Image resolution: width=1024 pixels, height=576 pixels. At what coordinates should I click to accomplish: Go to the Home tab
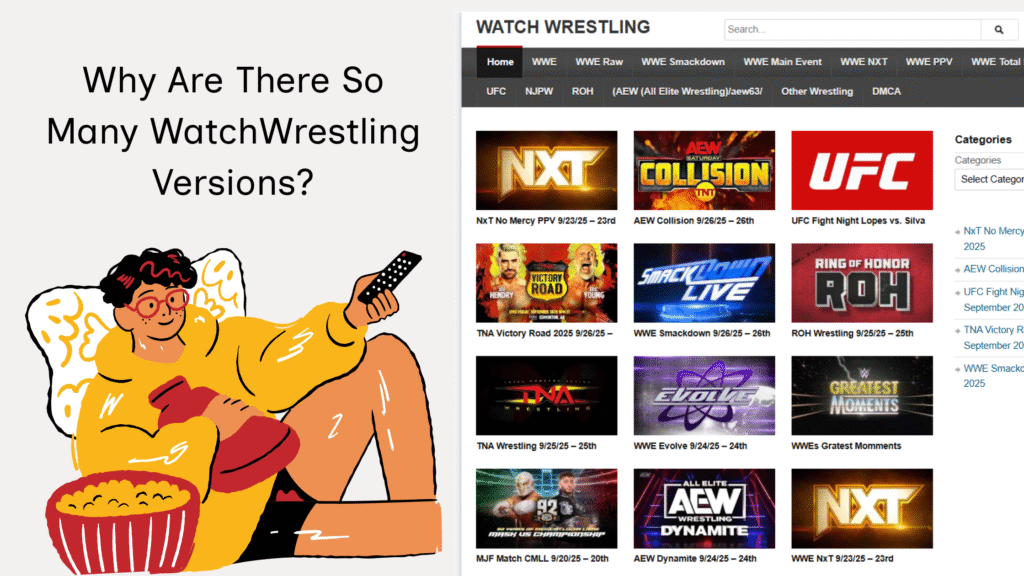point(500,62)
